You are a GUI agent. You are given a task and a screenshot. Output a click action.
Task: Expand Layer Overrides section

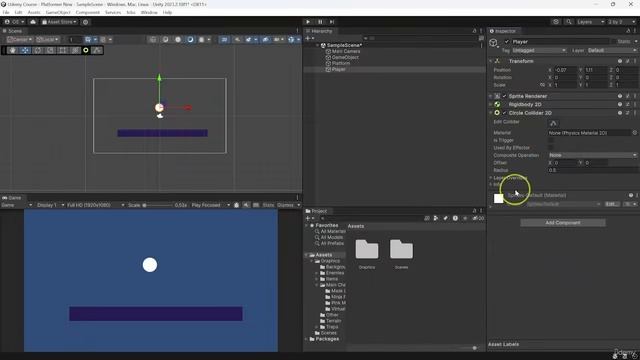coord(491,178)
